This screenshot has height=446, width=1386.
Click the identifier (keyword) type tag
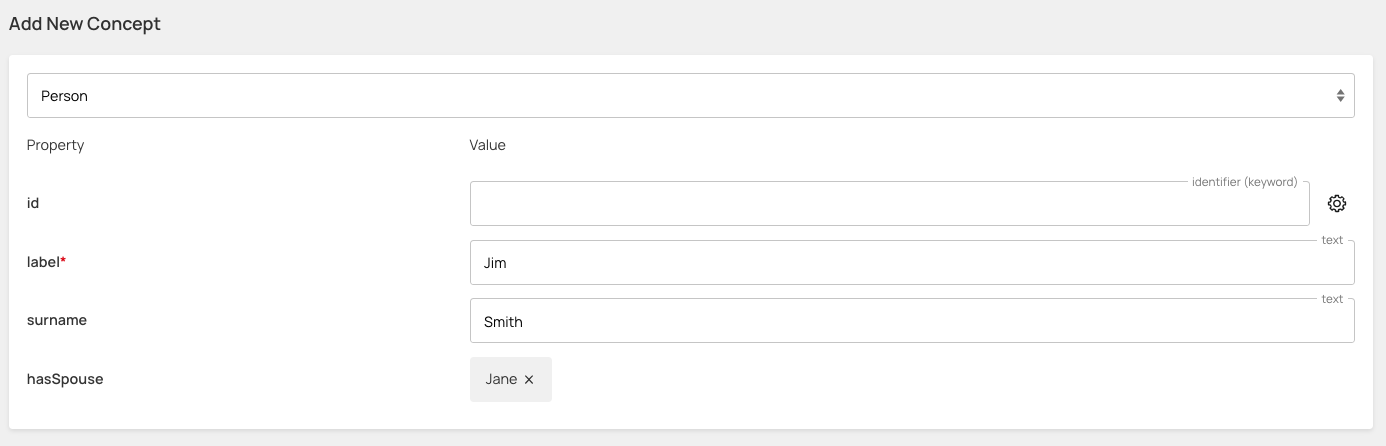pyautogui.click(x=1244, y=182)
